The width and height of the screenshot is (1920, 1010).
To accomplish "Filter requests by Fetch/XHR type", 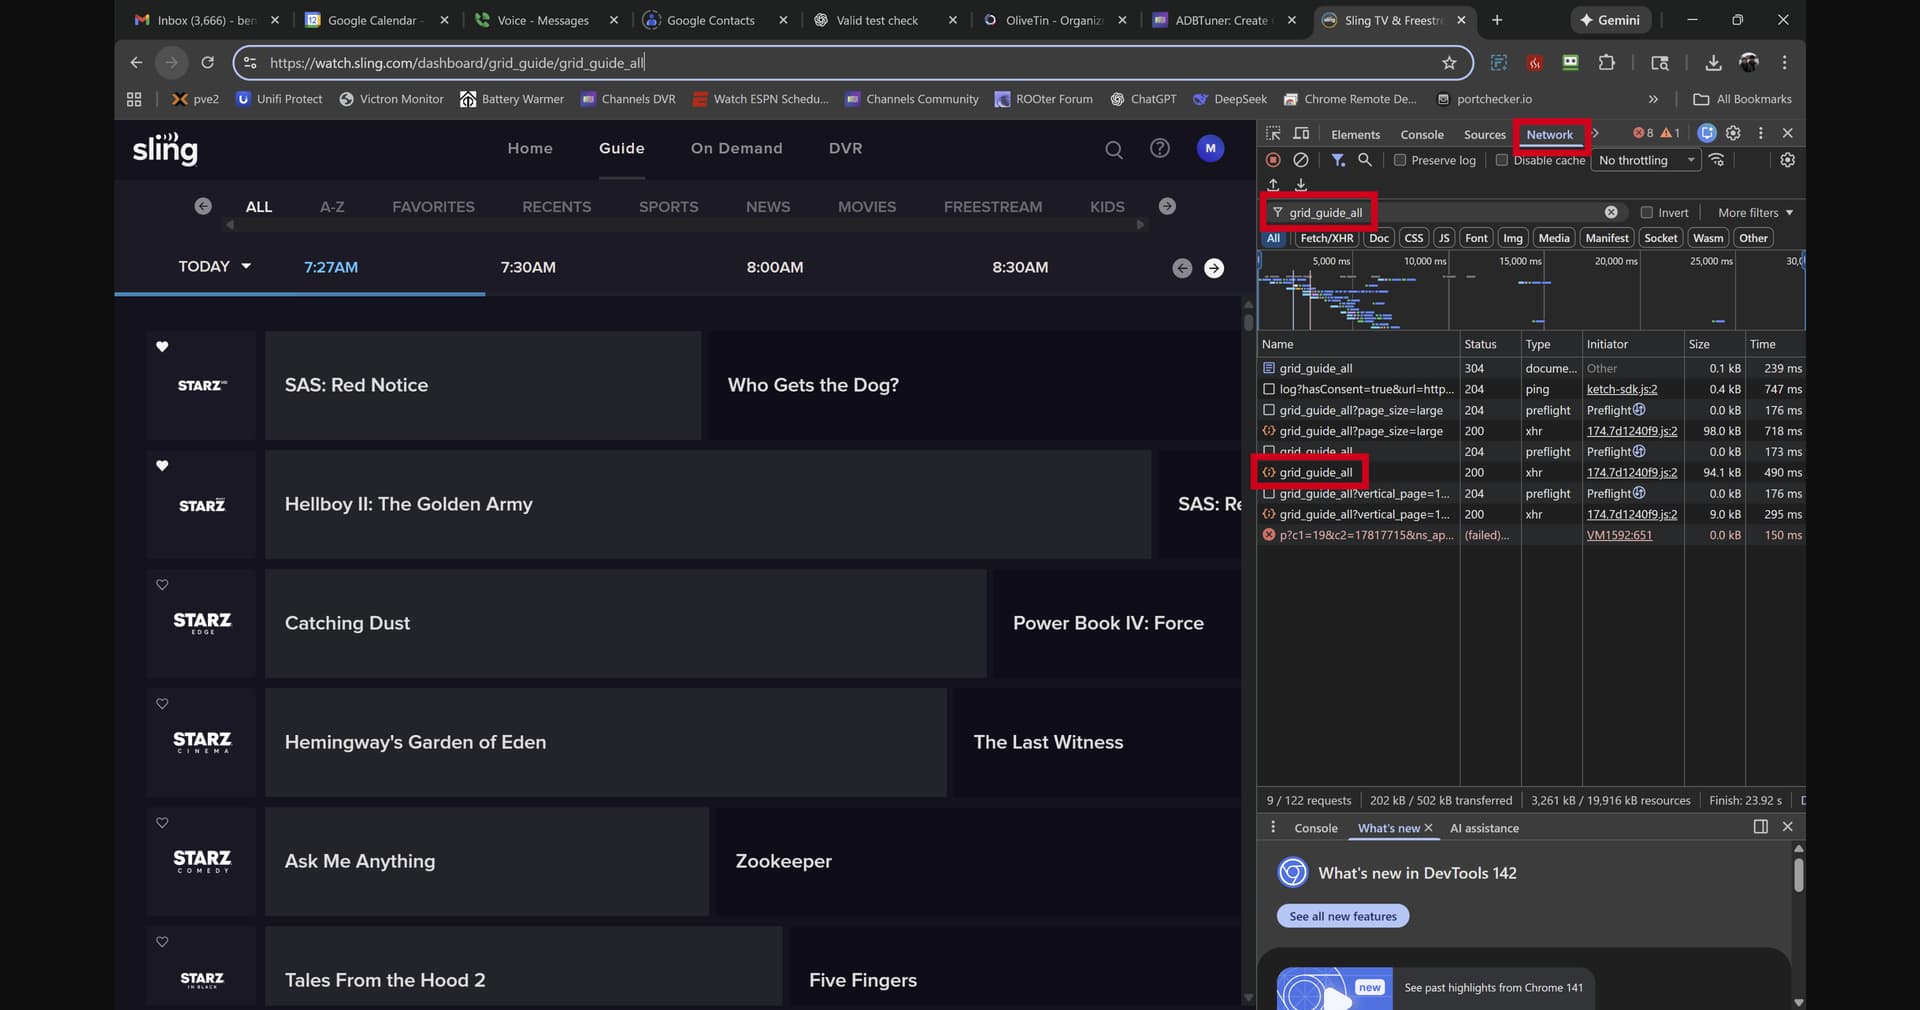I will [1326, 238].
